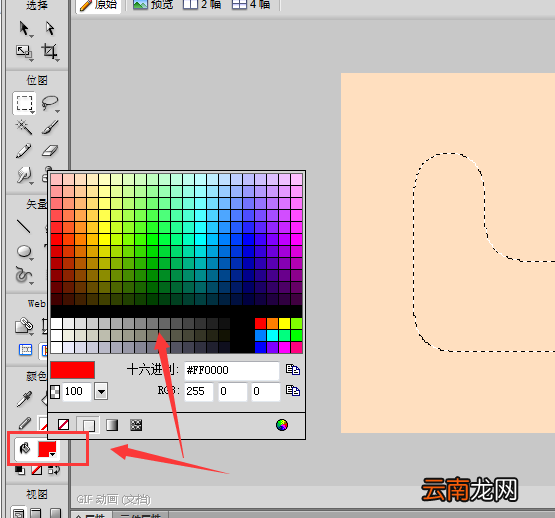Set fill to no color (transparent)
The height and width of the screenshot is (518, 555).
pos(63,424)
